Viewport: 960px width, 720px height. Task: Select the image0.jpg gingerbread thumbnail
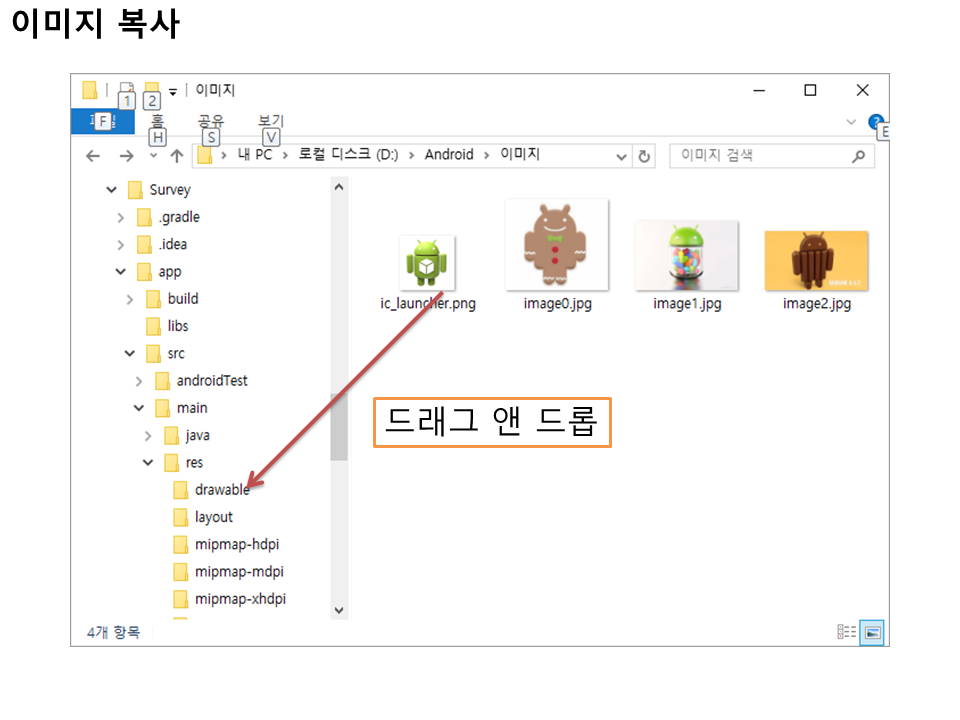click(x=557, y=244)
